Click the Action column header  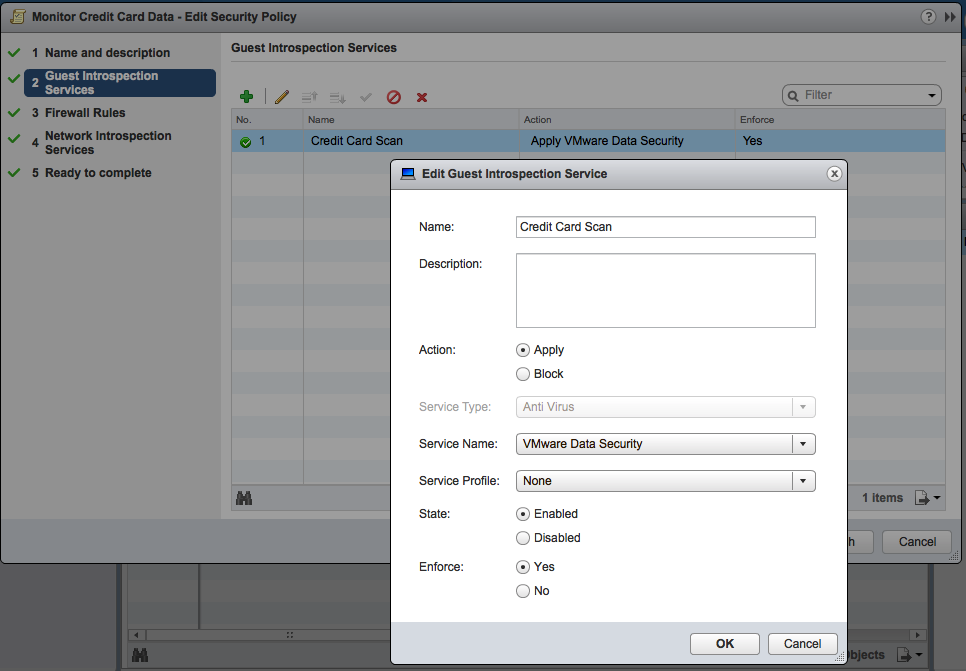[x=627, y=120]
